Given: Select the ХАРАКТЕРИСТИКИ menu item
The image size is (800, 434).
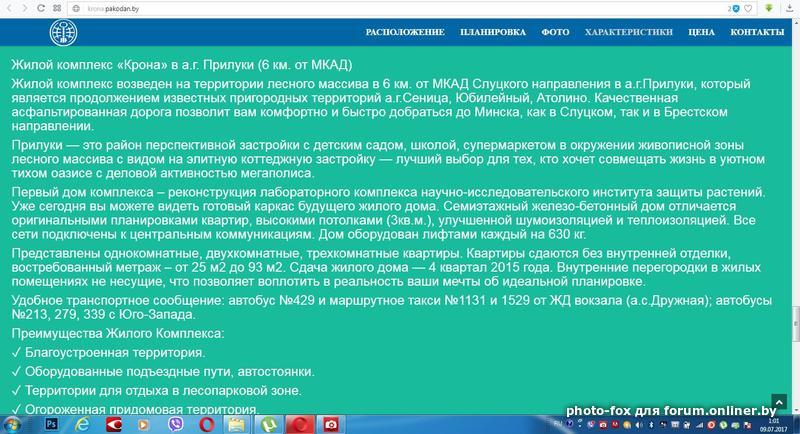Looking at the screenshot, I should coord(629,32).
